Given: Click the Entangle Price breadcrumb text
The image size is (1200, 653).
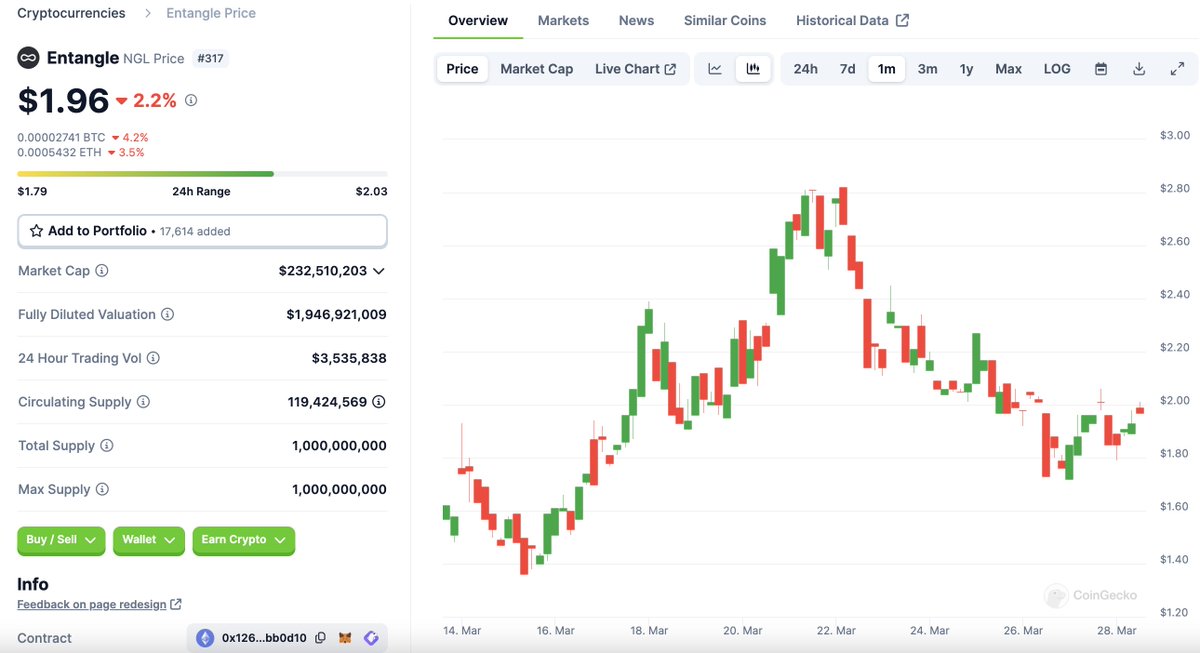Looking at the screenshot, I should pyautogui.click(x=211, y=13).
